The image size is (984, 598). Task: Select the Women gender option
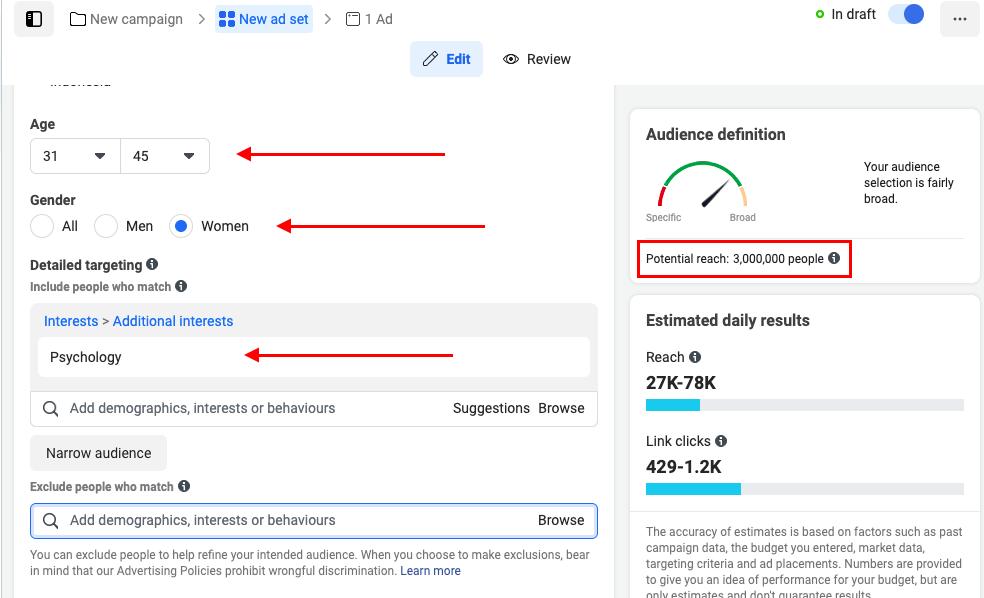[x=181, y=226]
